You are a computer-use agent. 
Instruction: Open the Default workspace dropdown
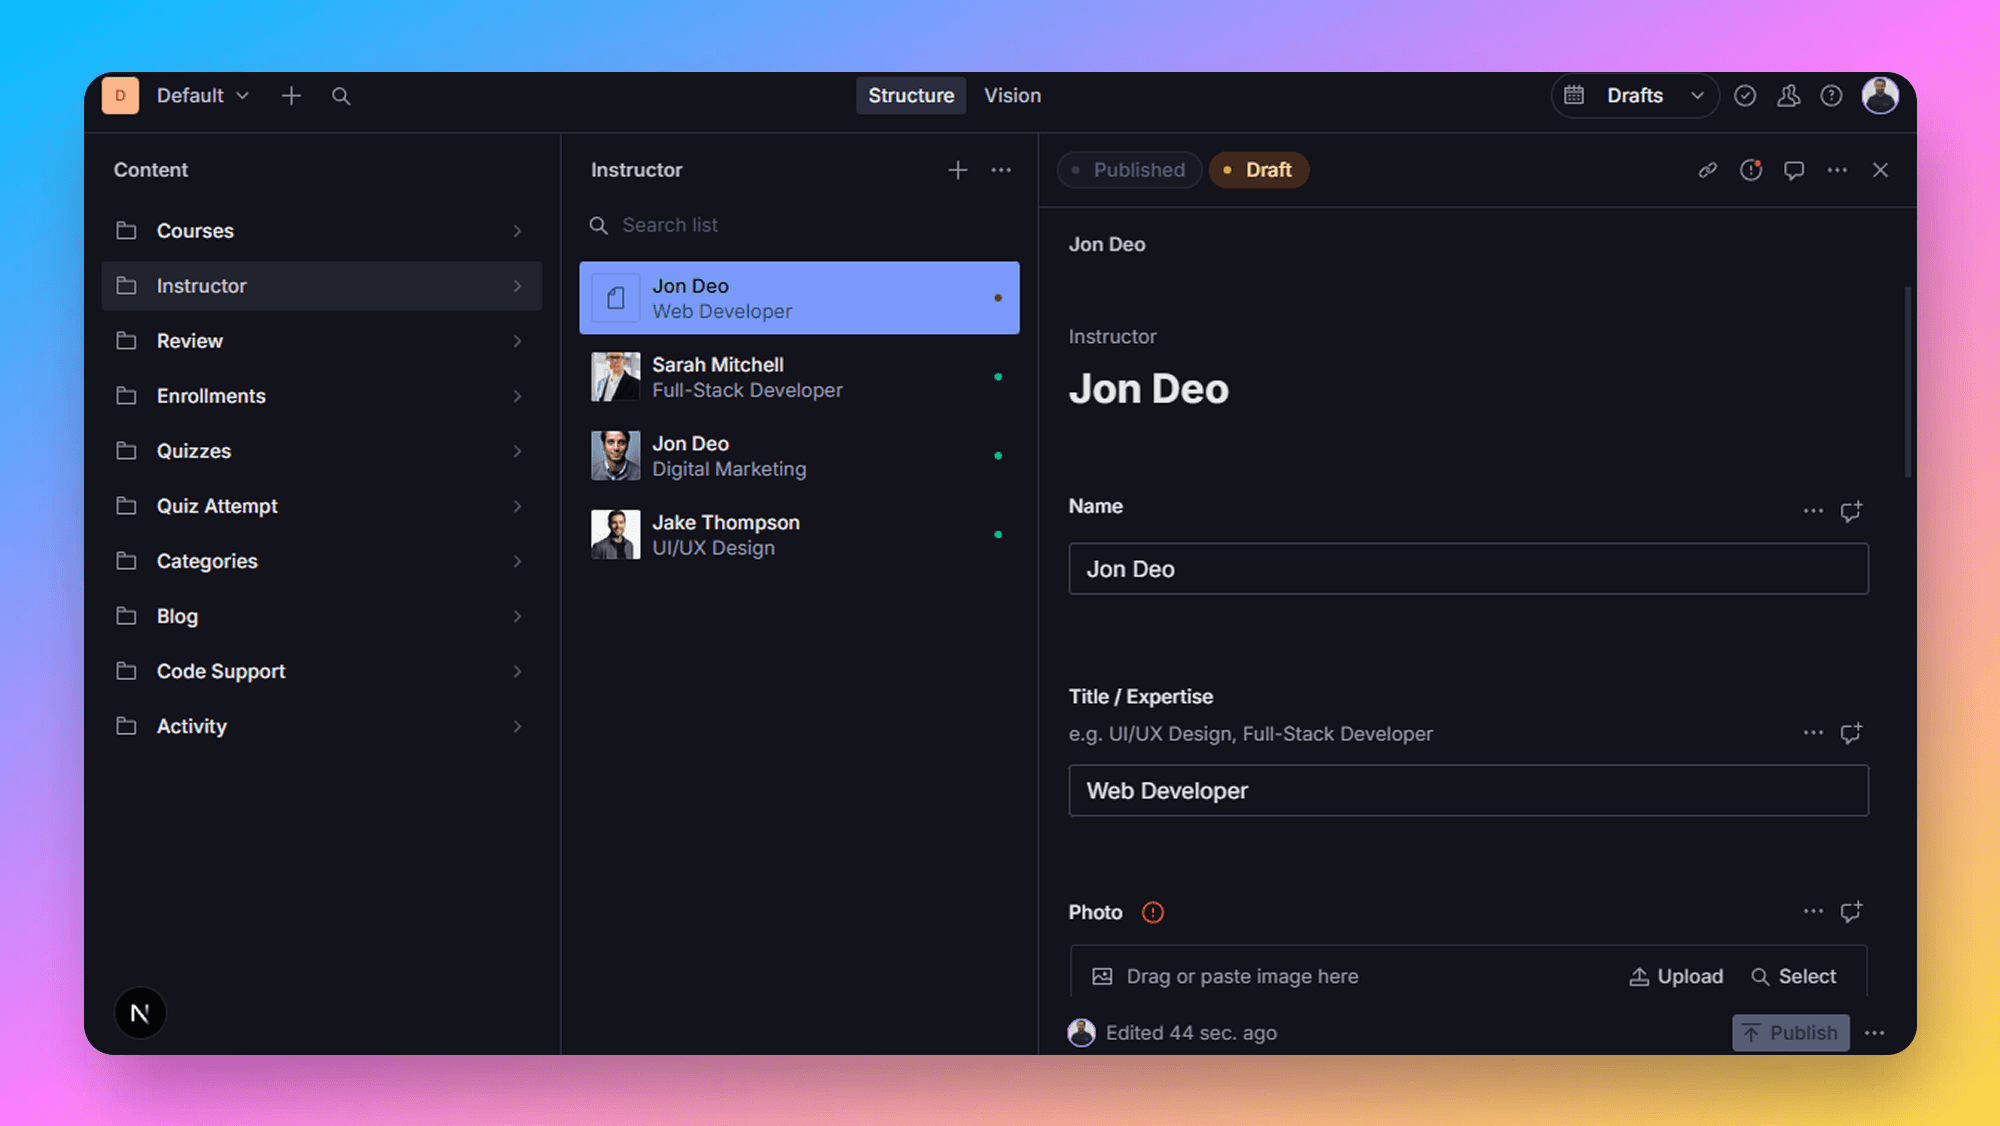202,96
